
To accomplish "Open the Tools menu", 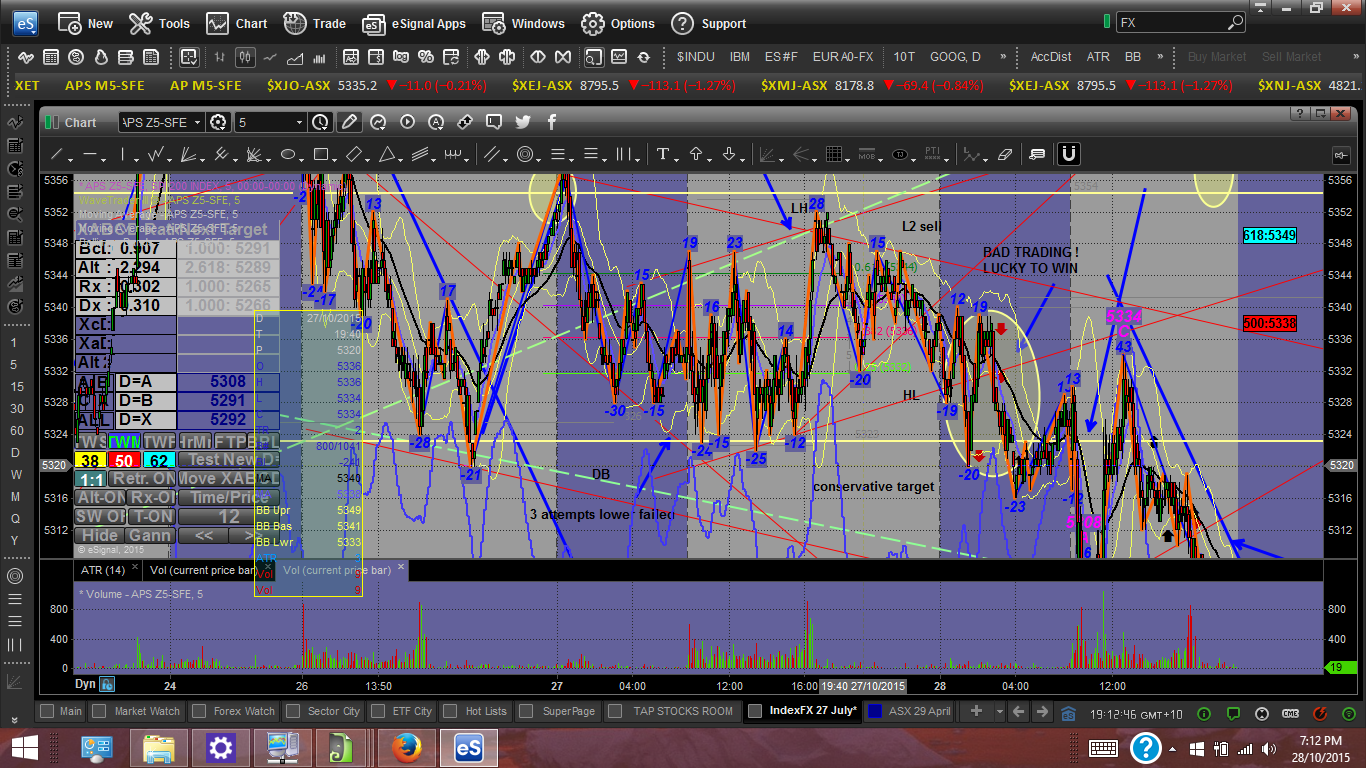I will (160, 23).
